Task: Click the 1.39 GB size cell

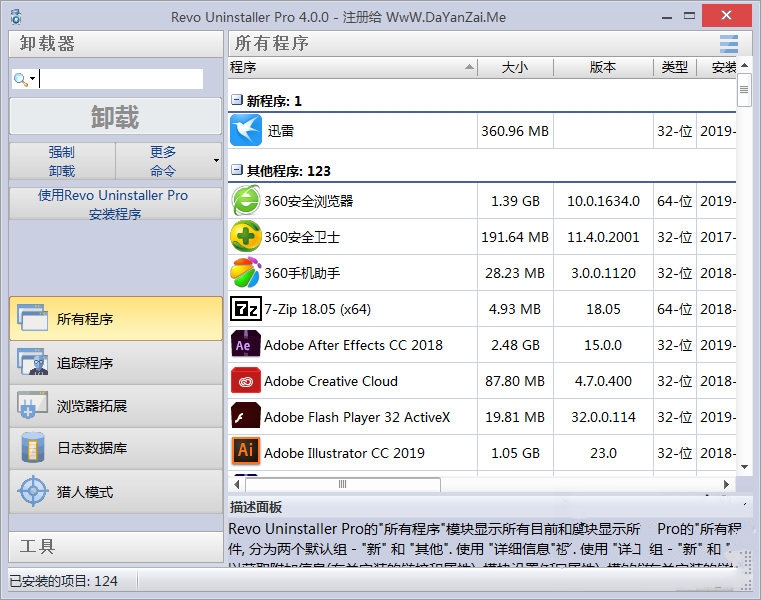Action: point(515,201)
